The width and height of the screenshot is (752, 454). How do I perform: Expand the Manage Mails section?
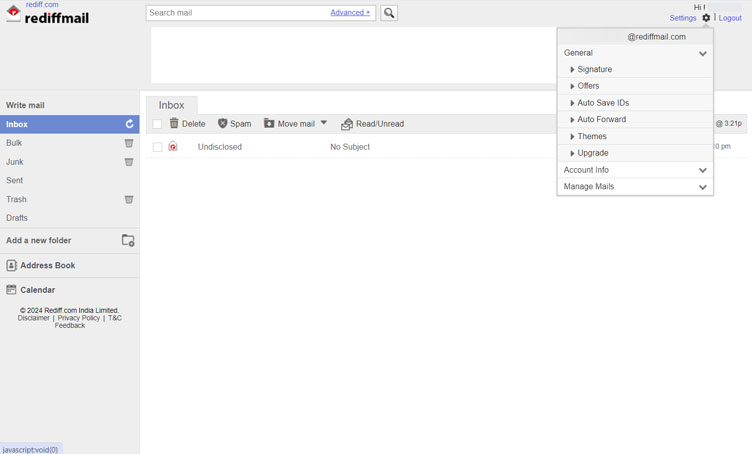tap(702, 187)
